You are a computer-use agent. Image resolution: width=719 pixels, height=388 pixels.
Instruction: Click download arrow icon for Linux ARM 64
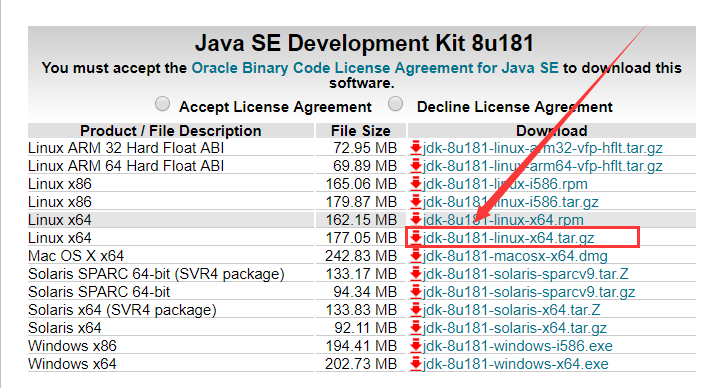click(x=416, y=166)
